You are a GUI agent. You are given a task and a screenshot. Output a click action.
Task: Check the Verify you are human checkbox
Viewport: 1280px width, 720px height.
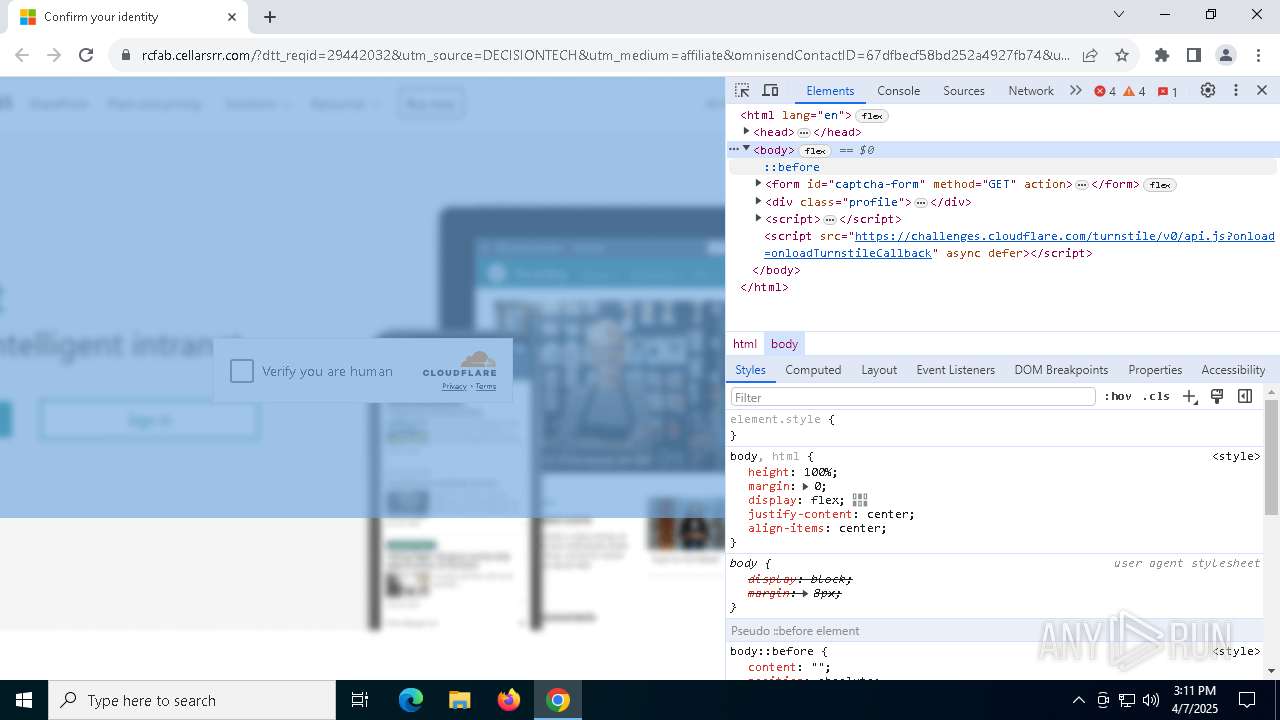pos(241,371)
